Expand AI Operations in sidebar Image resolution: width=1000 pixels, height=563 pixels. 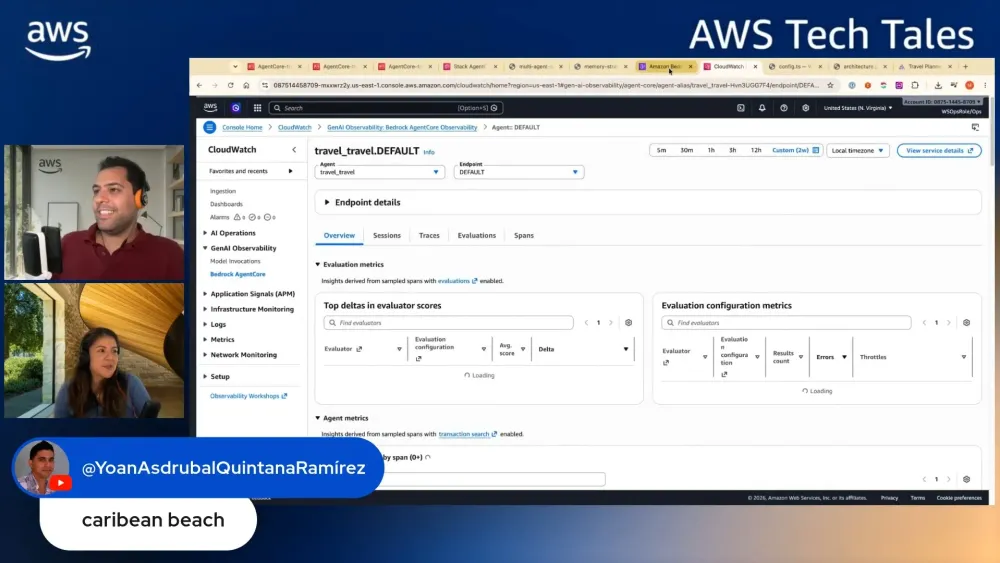point(205,233)
